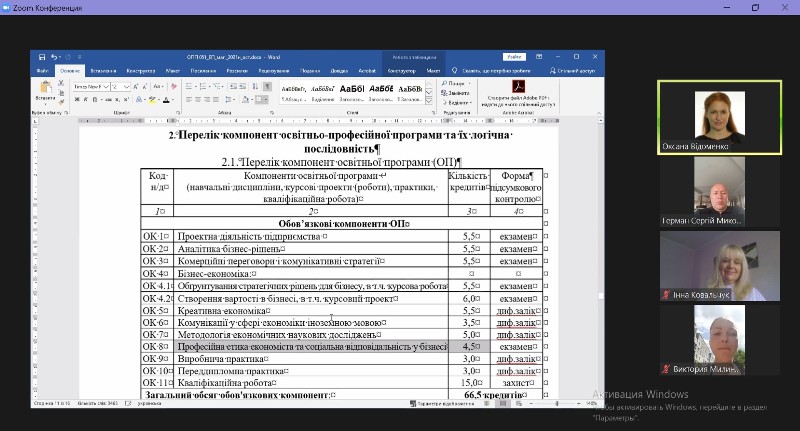Increase font size with grow font icon
Screen dimensions: 800x431
tap(136, 87)
